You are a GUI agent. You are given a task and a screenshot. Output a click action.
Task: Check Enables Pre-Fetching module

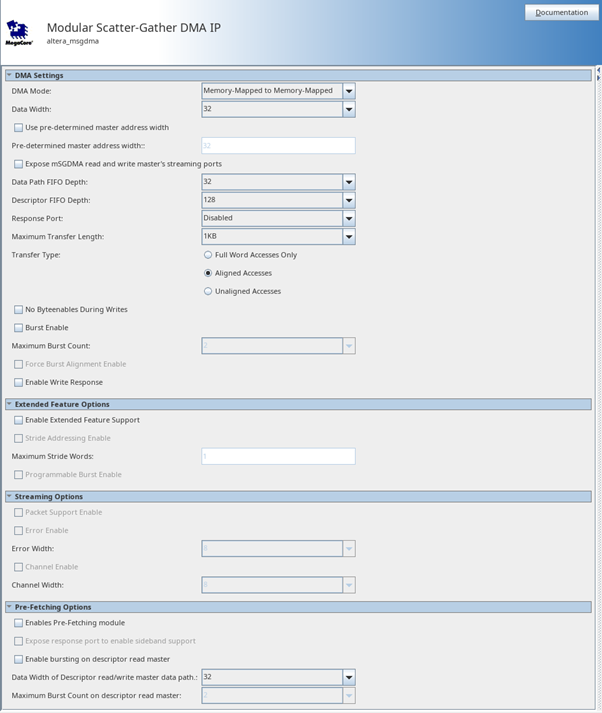click(x=18, y=623)
